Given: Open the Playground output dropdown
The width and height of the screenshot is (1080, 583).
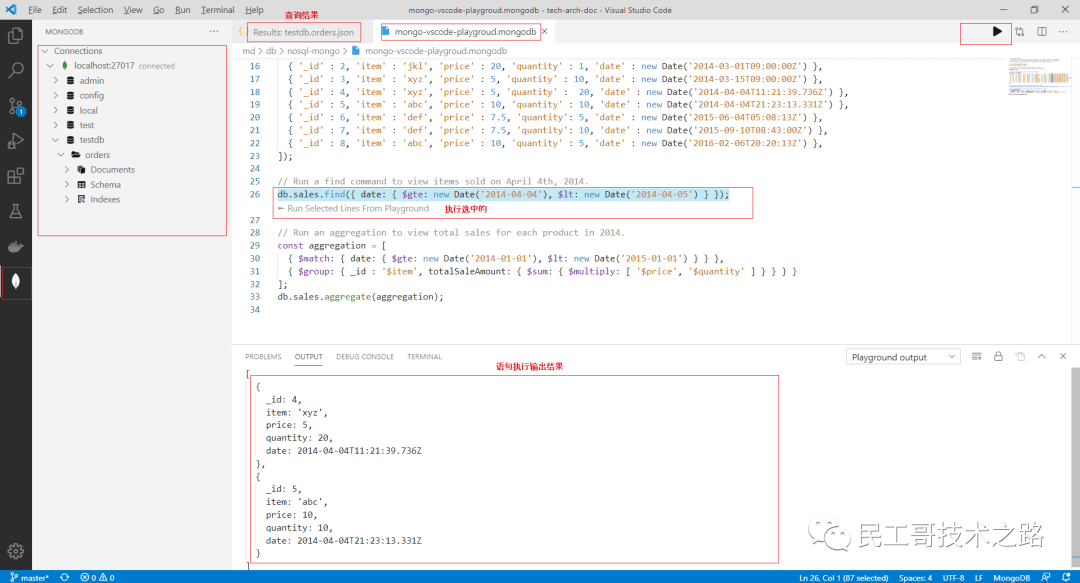Looking at the screenshot, I should (x=902, y=355).
